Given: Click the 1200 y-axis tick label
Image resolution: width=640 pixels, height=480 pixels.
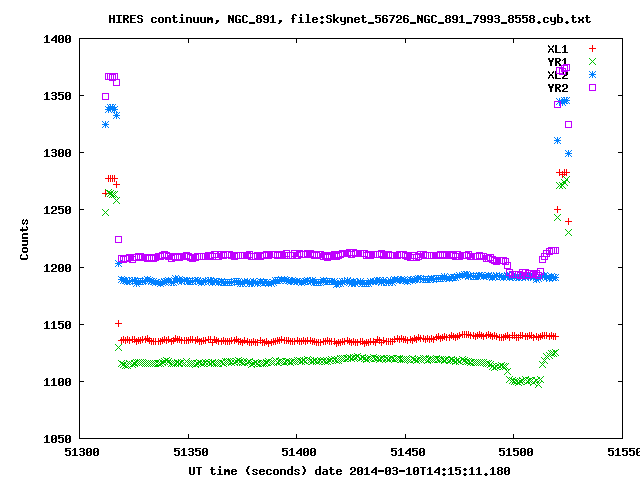Looking at the screenshot, I should (x=57, y=268).
